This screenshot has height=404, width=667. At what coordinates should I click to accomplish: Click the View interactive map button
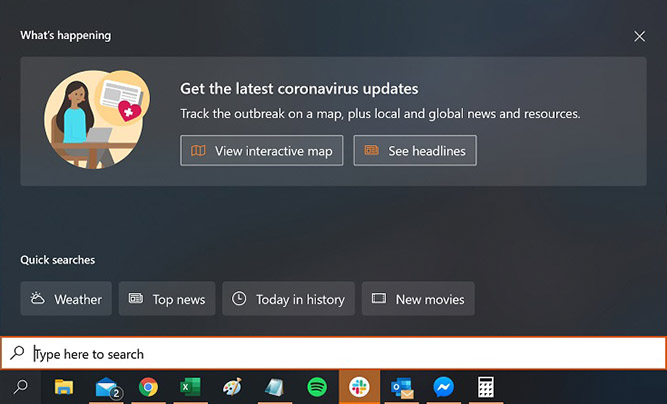262,151
